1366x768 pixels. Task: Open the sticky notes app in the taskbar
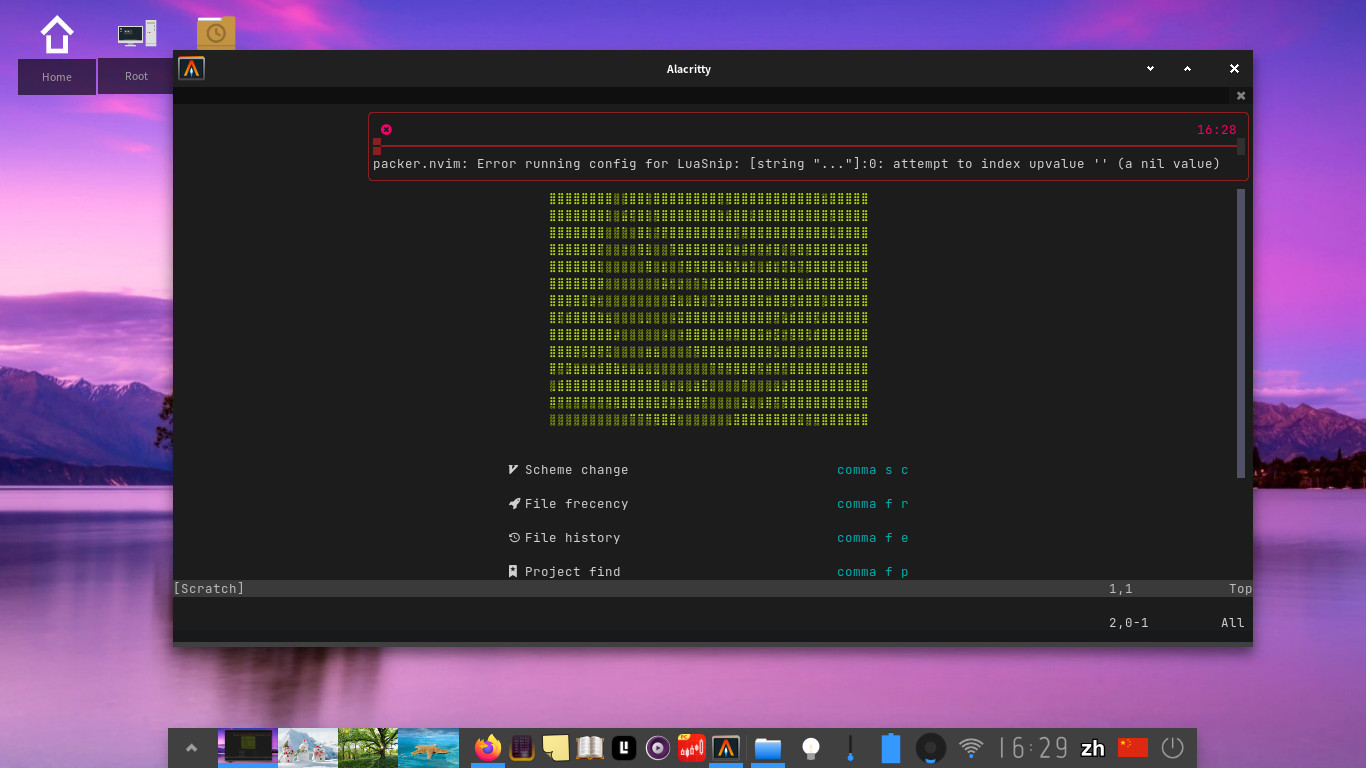click(555, 747)
